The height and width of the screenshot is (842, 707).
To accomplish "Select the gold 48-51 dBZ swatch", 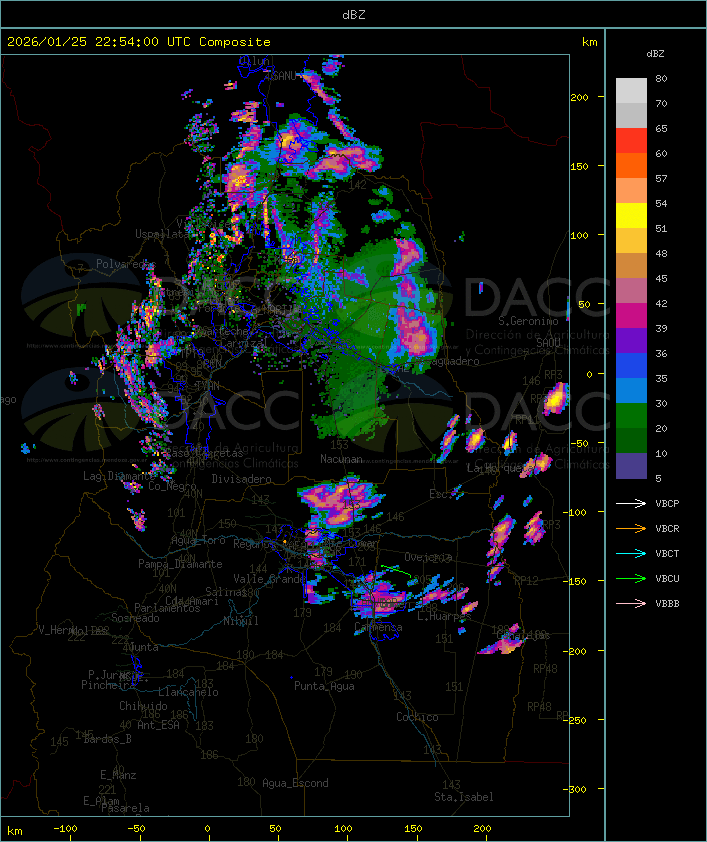I will (631, 241).
